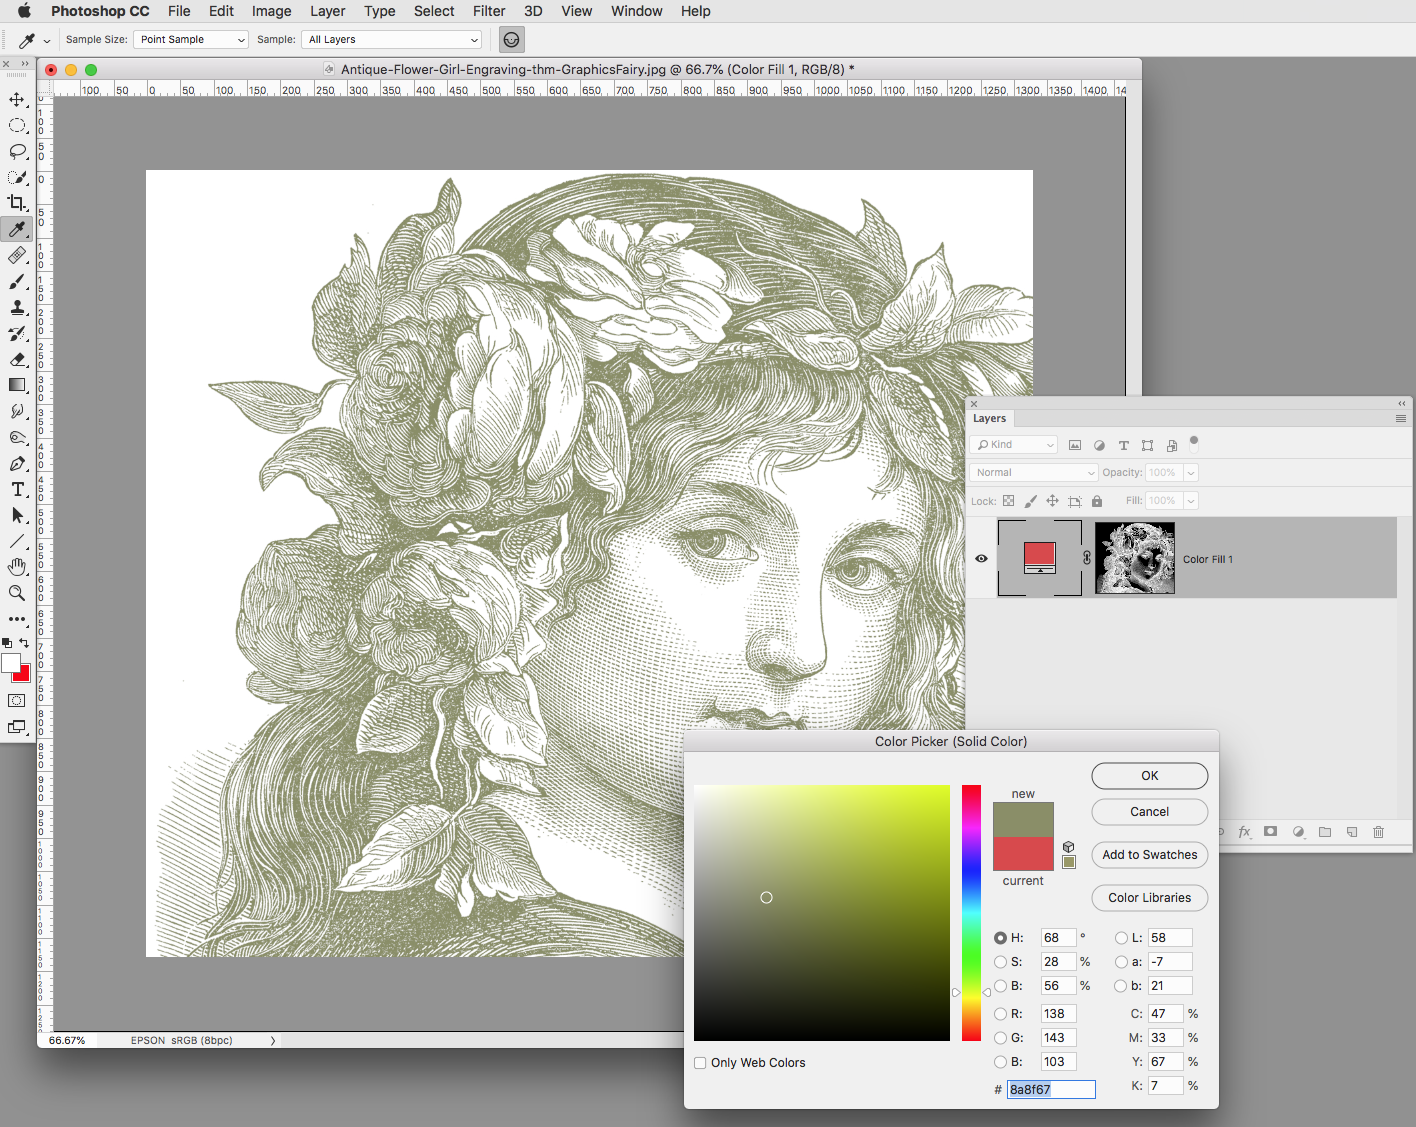Select the Smudge tool
Image resolution: width=1416 pixels, height=1127 pixels.
17,412
